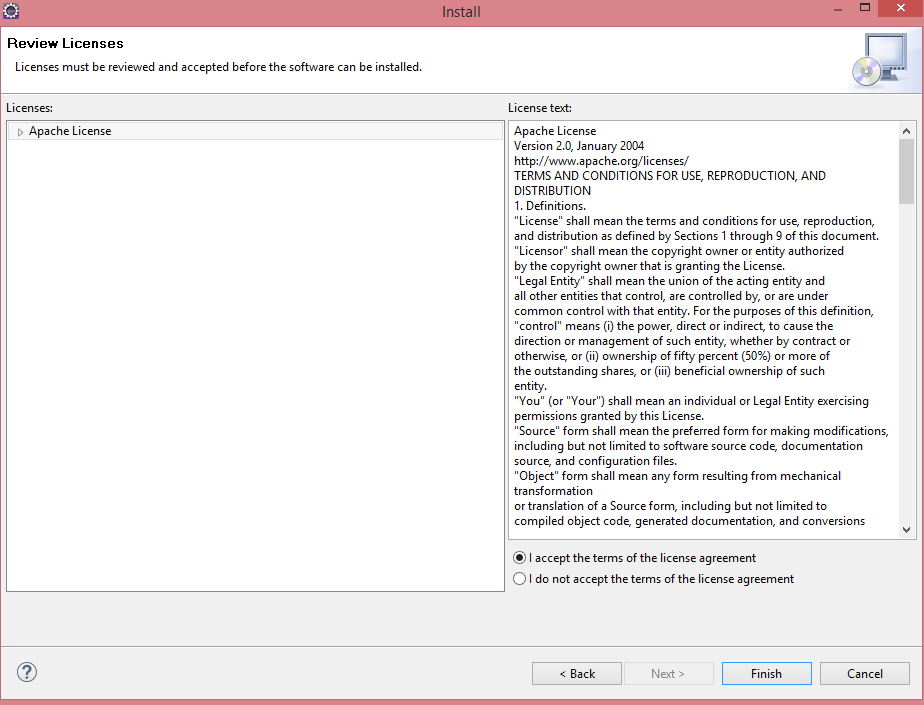Expand the Apache License tree node

[x=20, y=132]
